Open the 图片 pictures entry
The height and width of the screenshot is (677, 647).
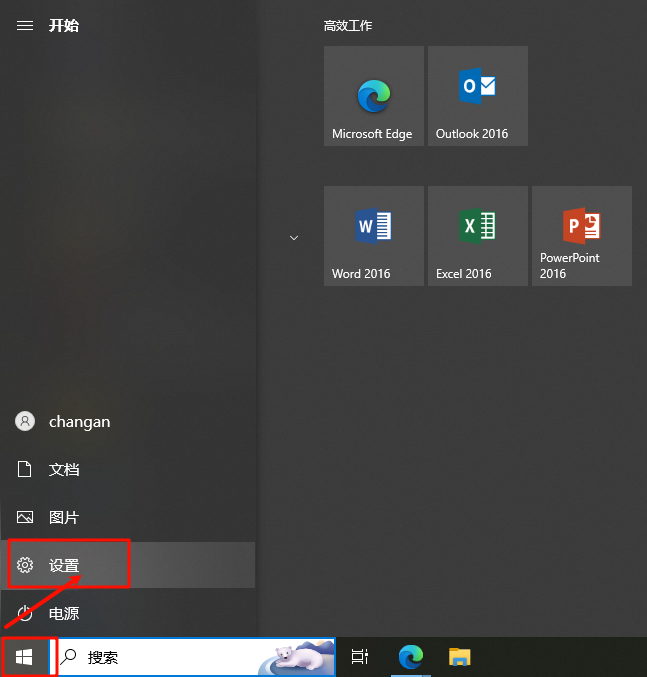(128, 517)
